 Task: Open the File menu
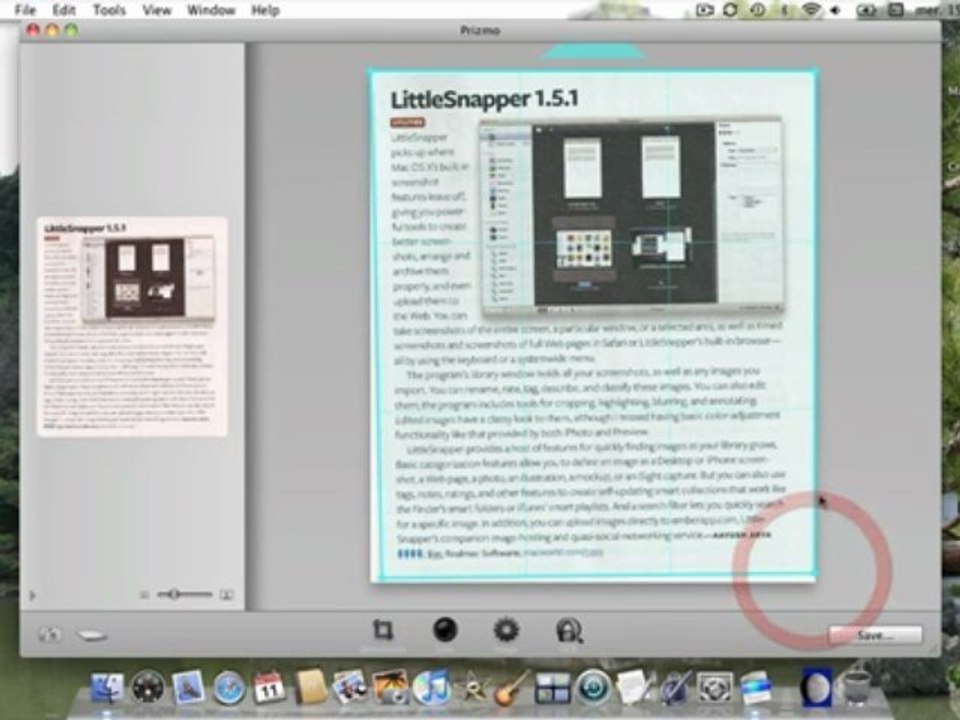point(25,10)
